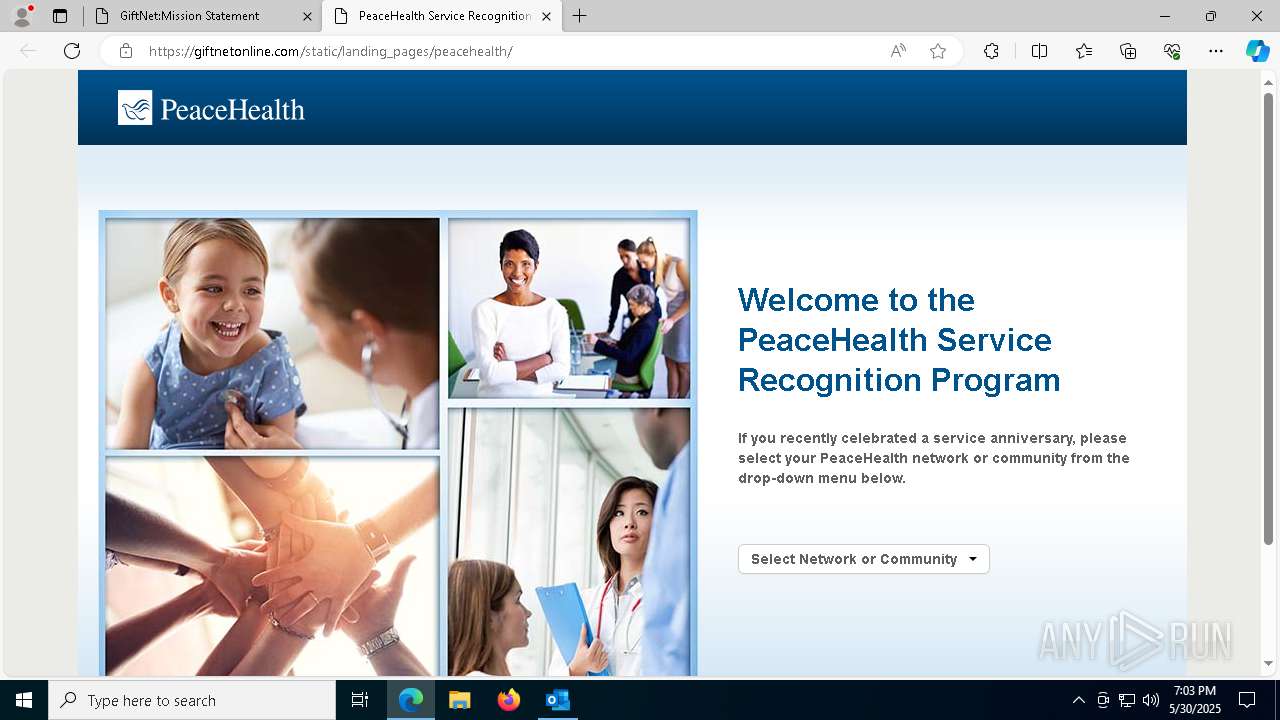Click the Welcome heading text
1280x720 pixels.
pyautogui.click(x=899, y=340)
